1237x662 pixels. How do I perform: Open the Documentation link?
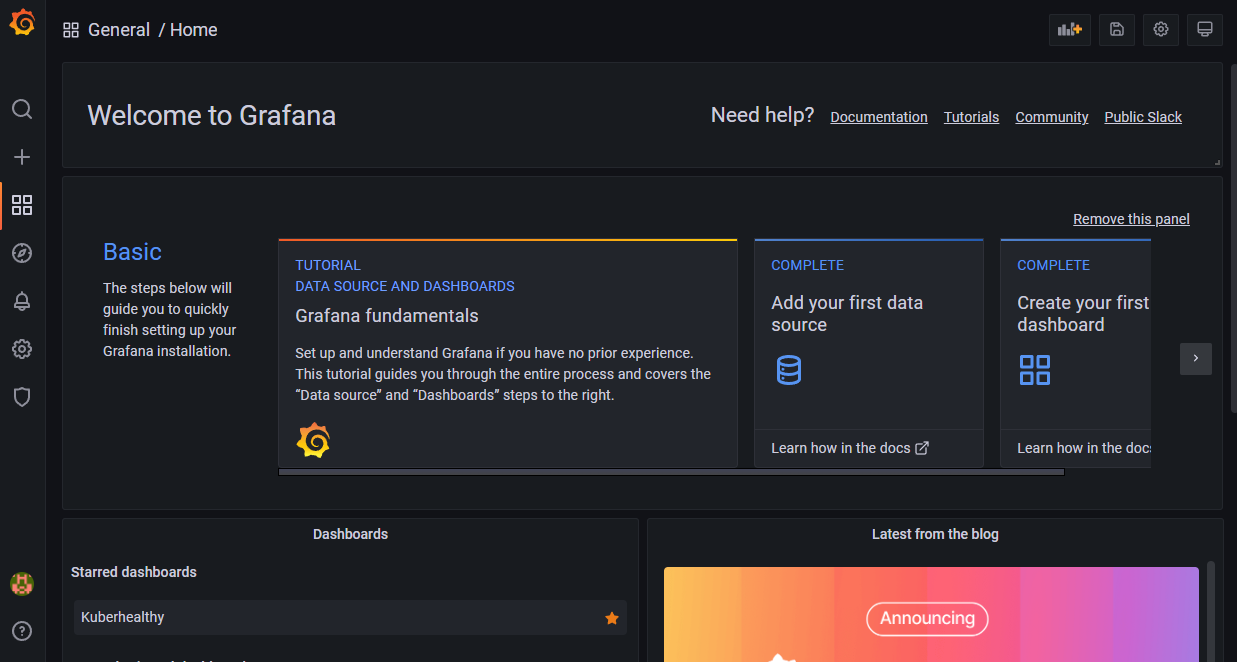coord(879,117)
